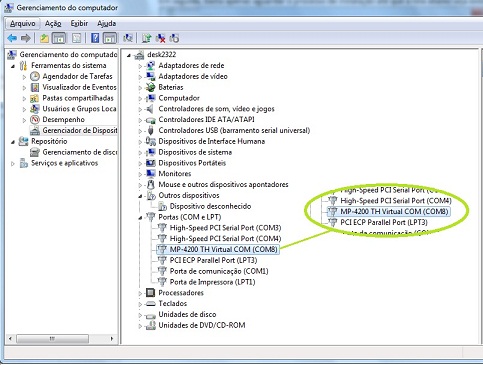Click the Unidades de disco label

[187, 314]
